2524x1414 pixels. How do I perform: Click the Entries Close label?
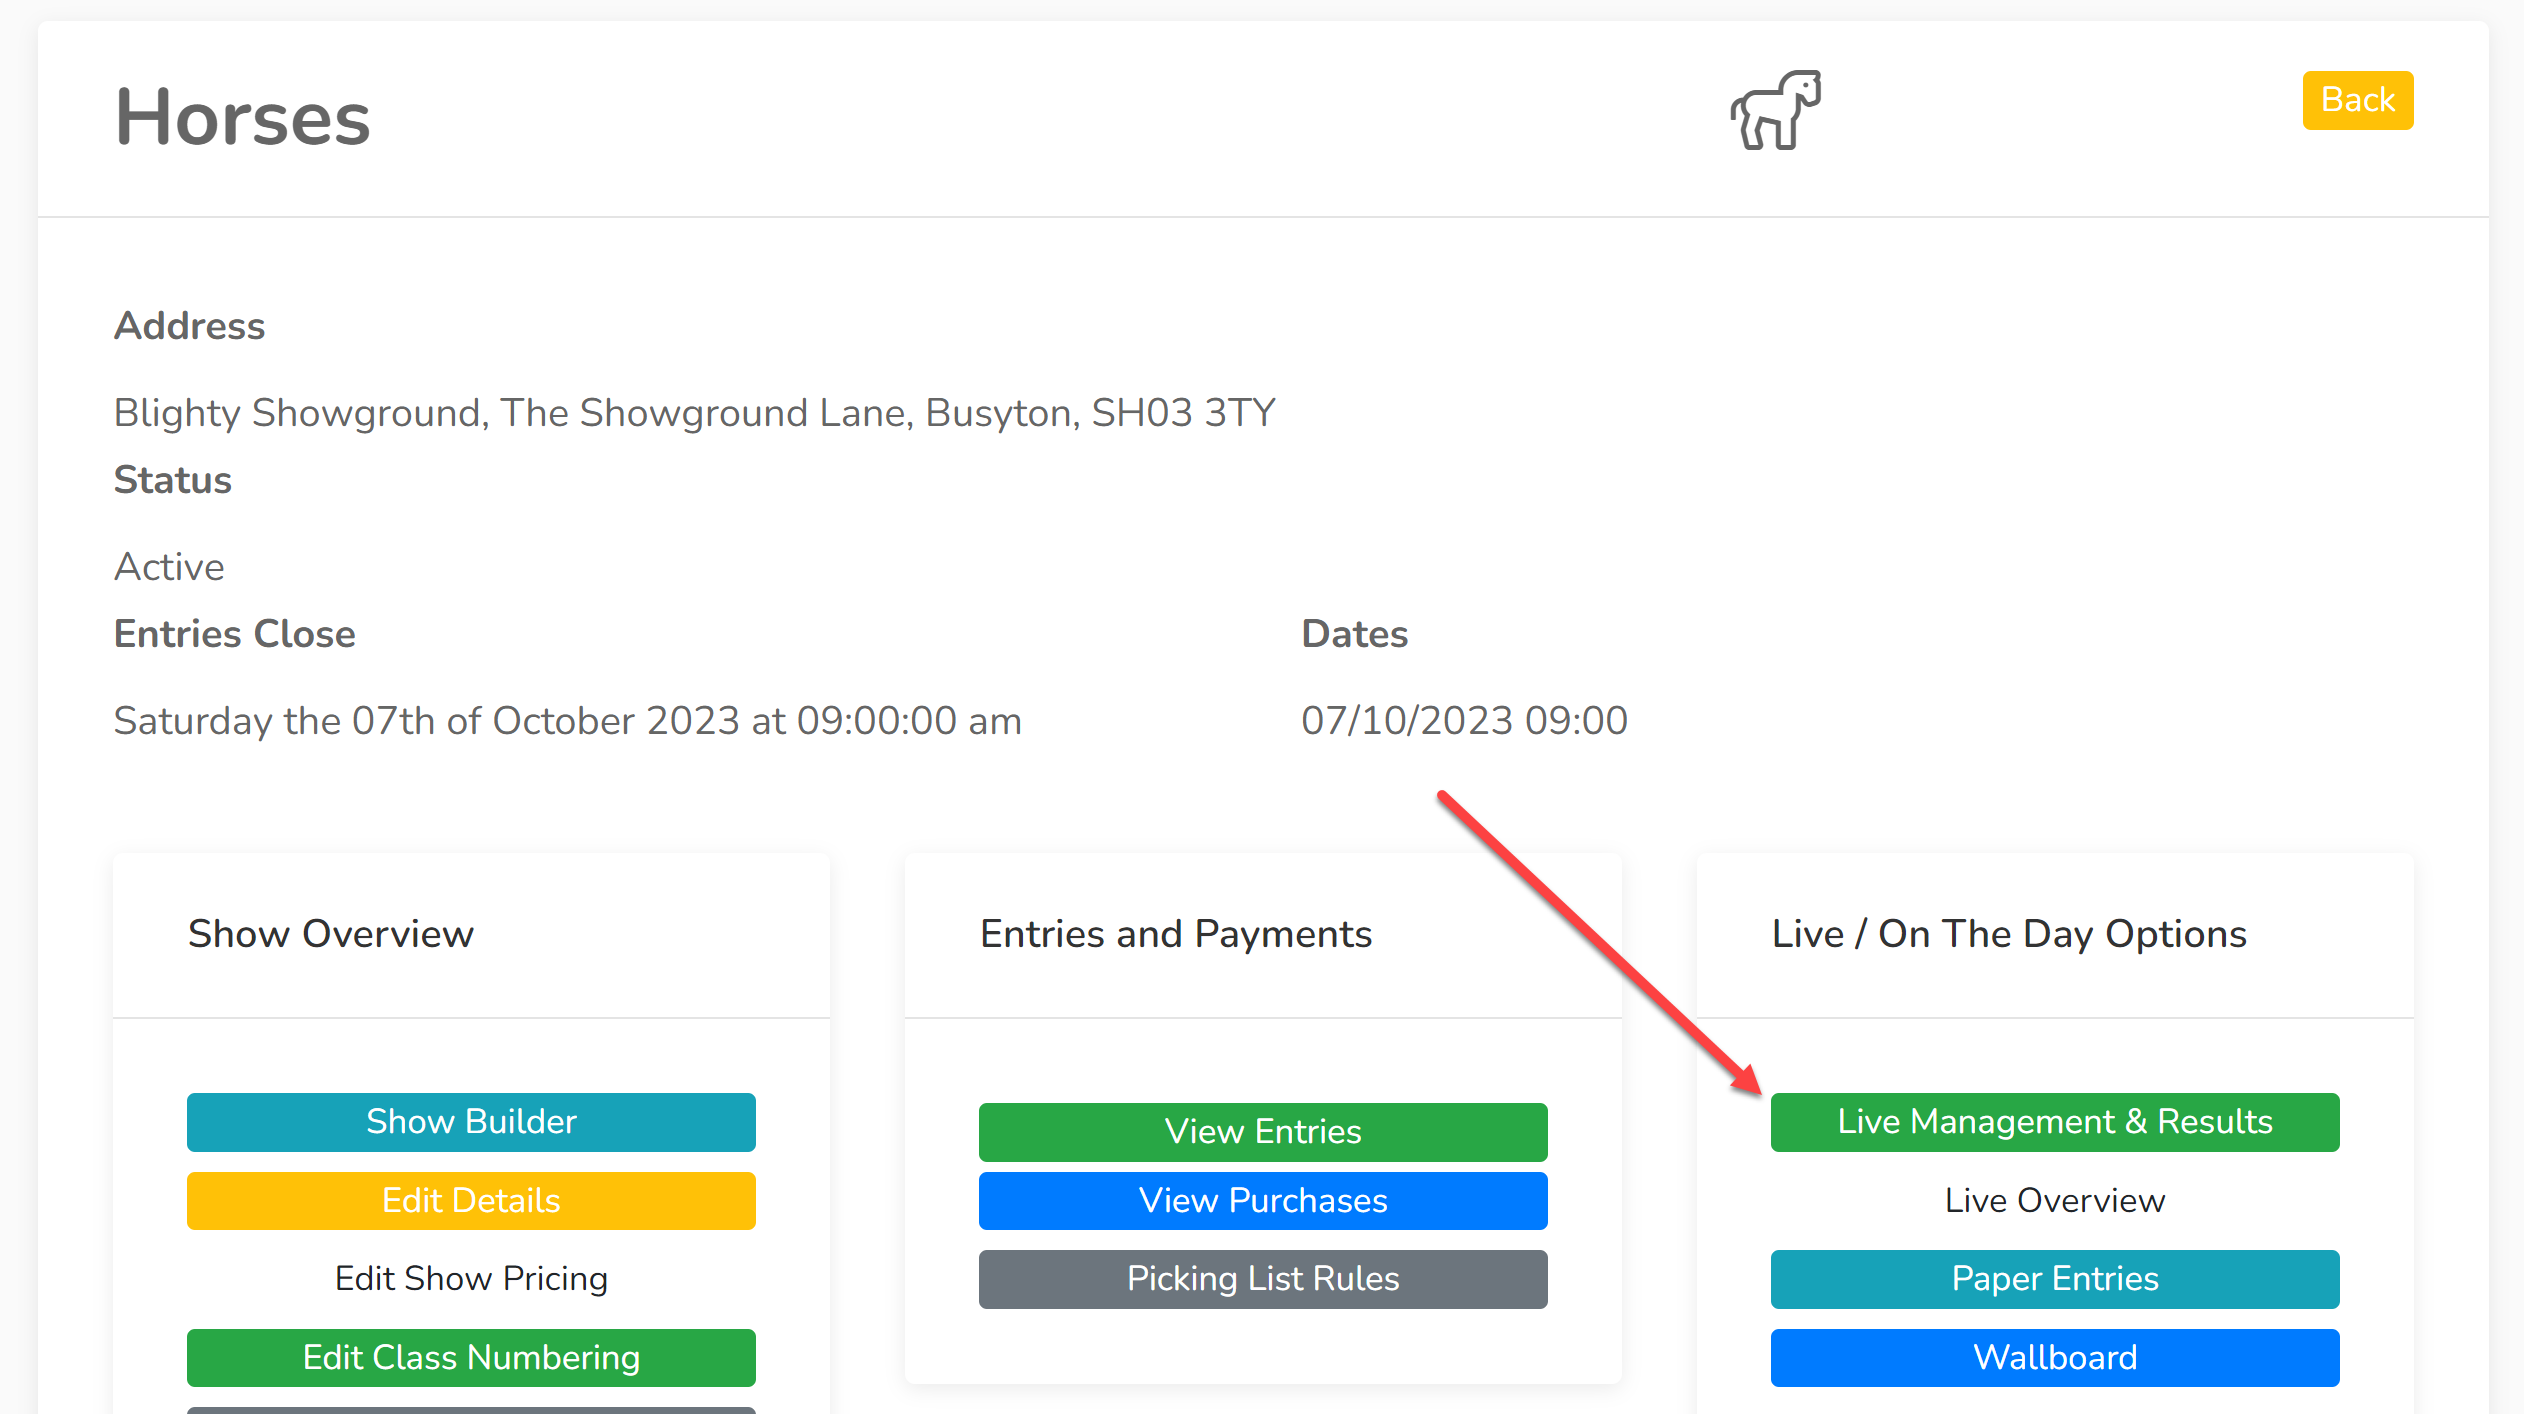pyautogui.click(x=235, y=634)
